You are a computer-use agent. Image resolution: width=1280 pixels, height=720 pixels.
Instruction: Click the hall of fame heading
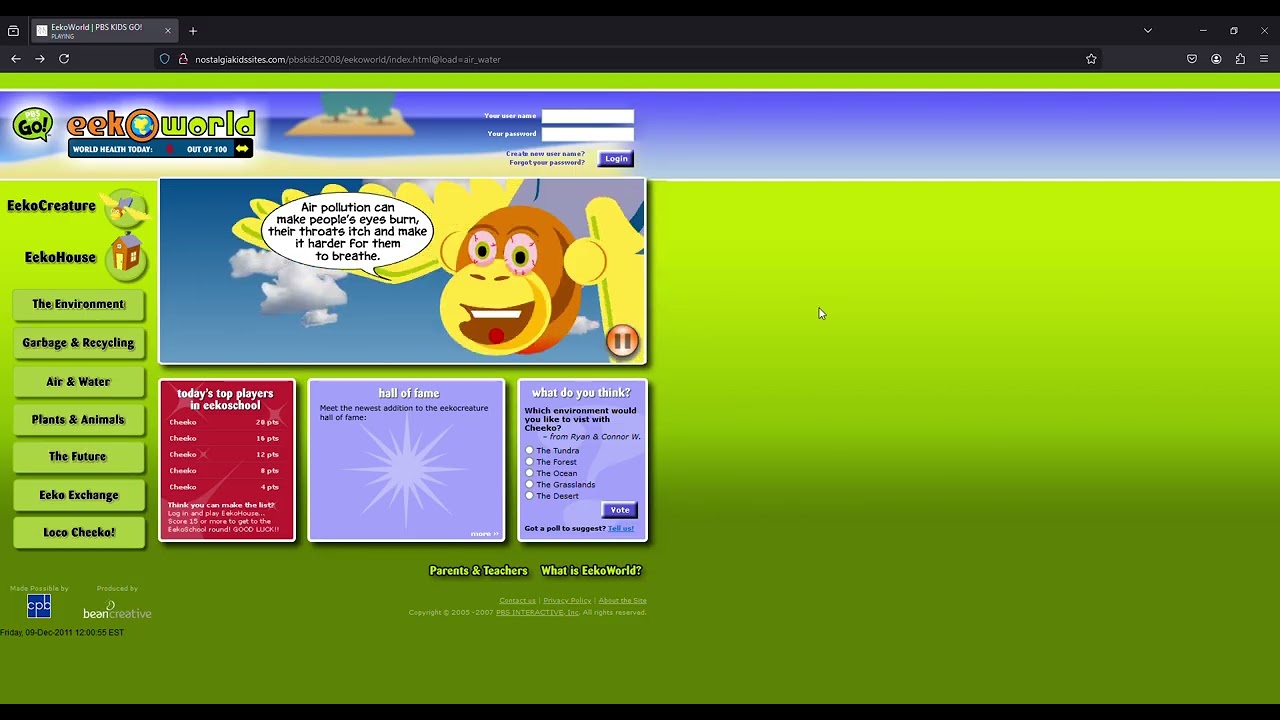point(409,394)
